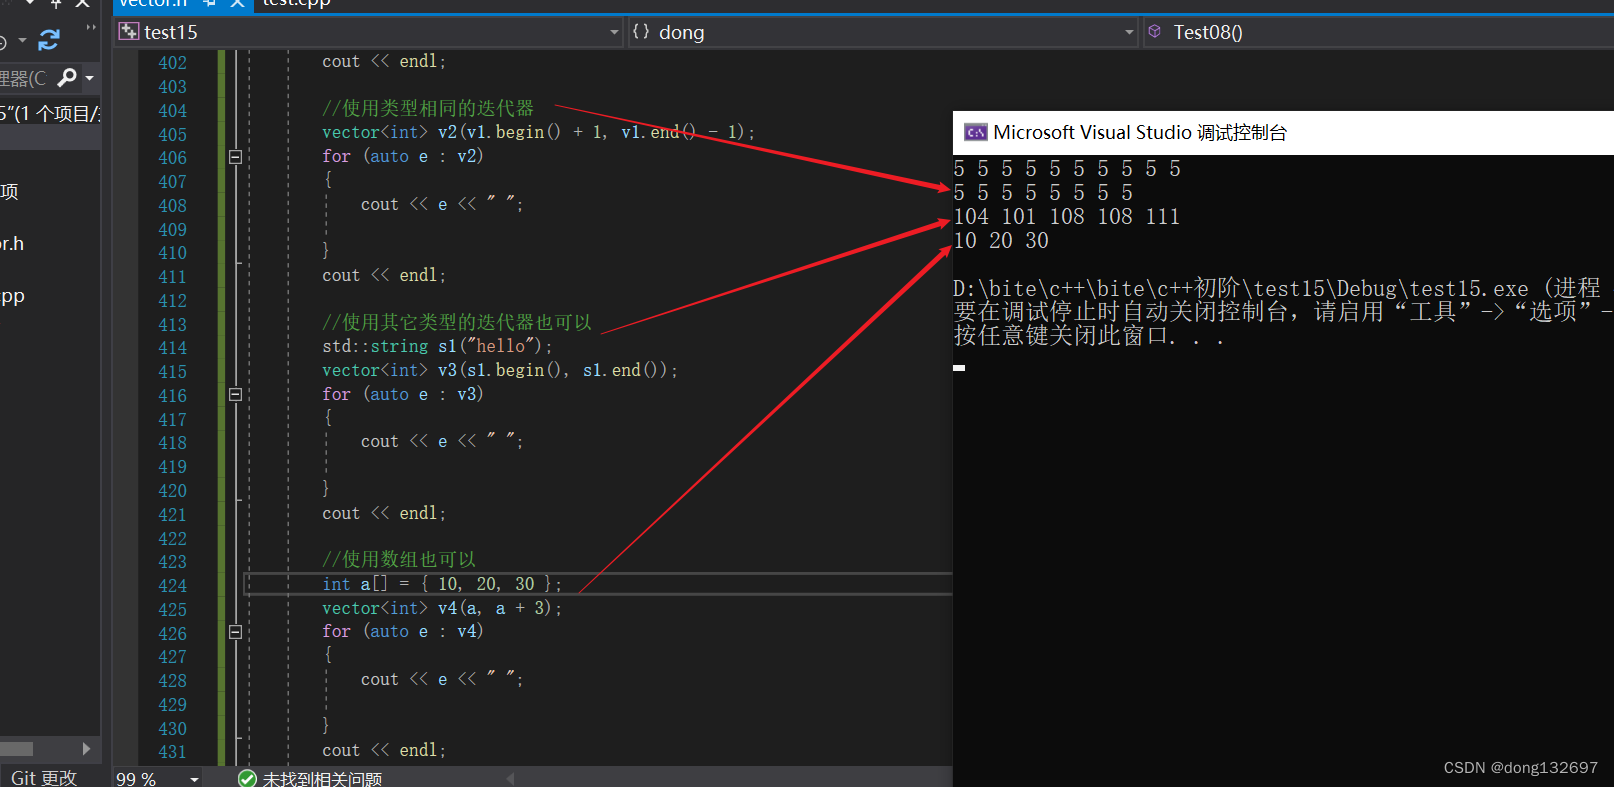
Task: Collapse the for loop at line 416
Action: [235, 395]
